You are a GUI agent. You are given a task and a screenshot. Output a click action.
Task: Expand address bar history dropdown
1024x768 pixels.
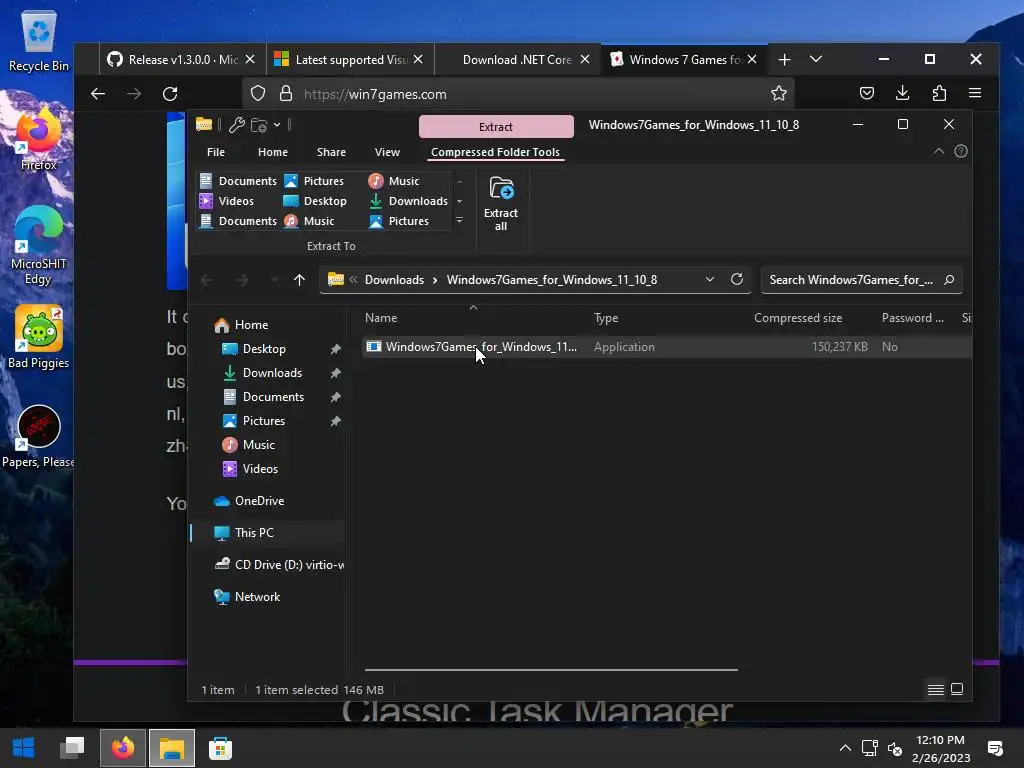coord(710,280)
